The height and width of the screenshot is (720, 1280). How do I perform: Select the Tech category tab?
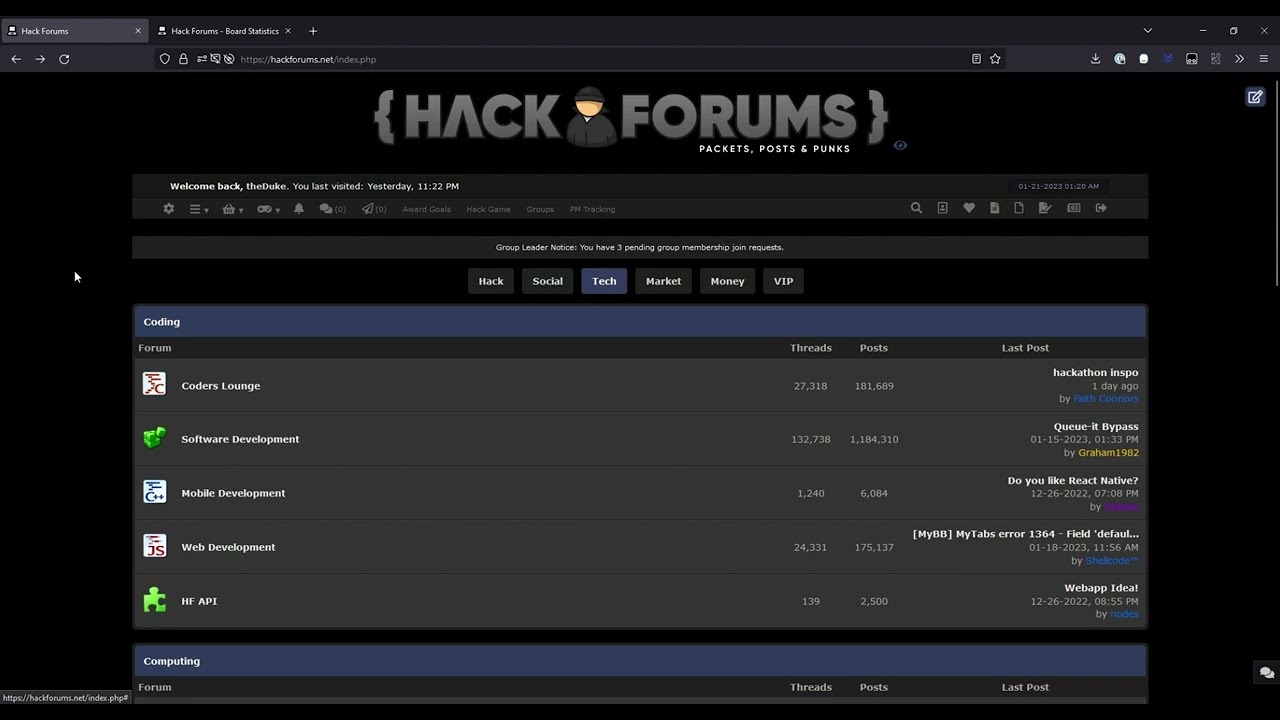pyautogui.click(x=604, y=281)
